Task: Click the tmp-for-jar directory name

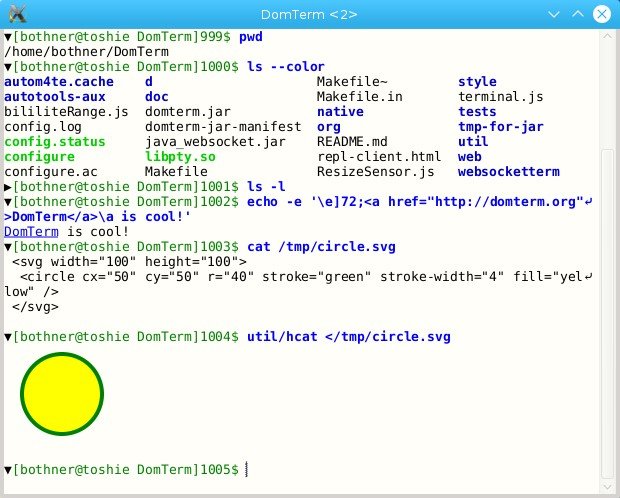Action: pos(501,127)
